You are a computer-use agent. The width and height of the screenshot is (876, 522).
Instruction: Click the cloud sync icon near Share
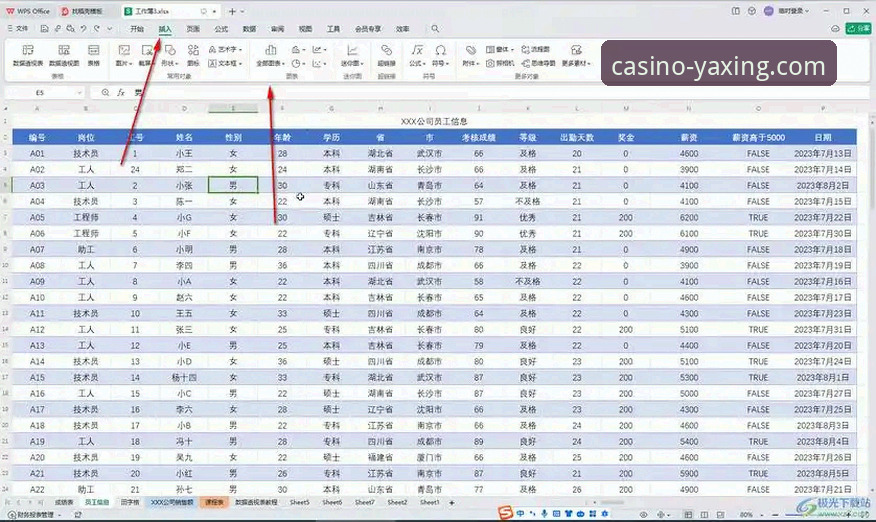(835, 29)
